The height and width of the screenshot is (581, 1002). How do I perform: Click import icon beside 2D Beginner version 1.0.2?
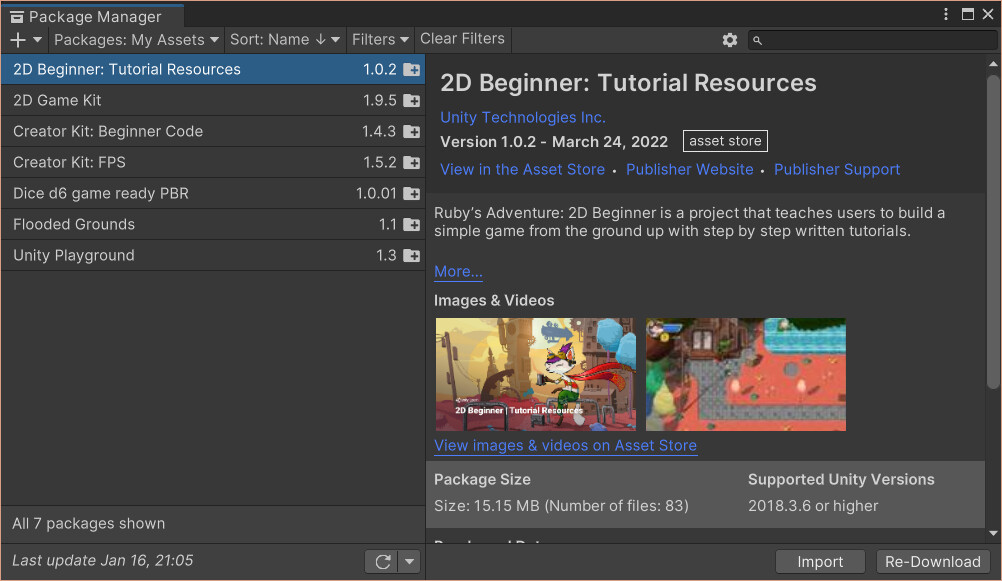(412, 70)
